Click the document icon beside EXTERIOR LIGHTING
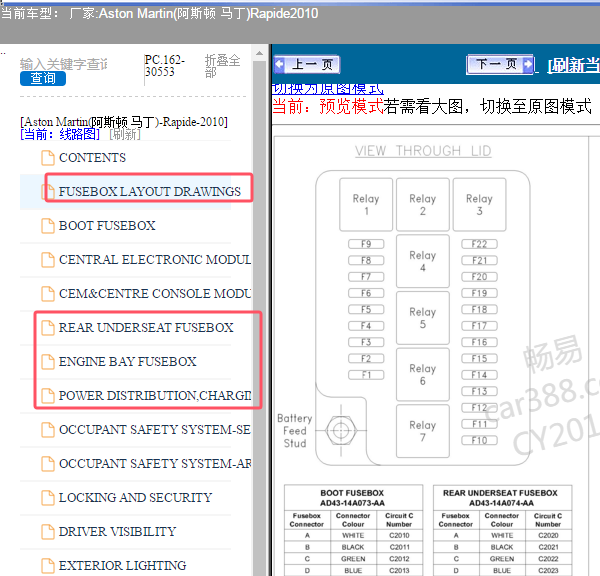 [48, 566]
